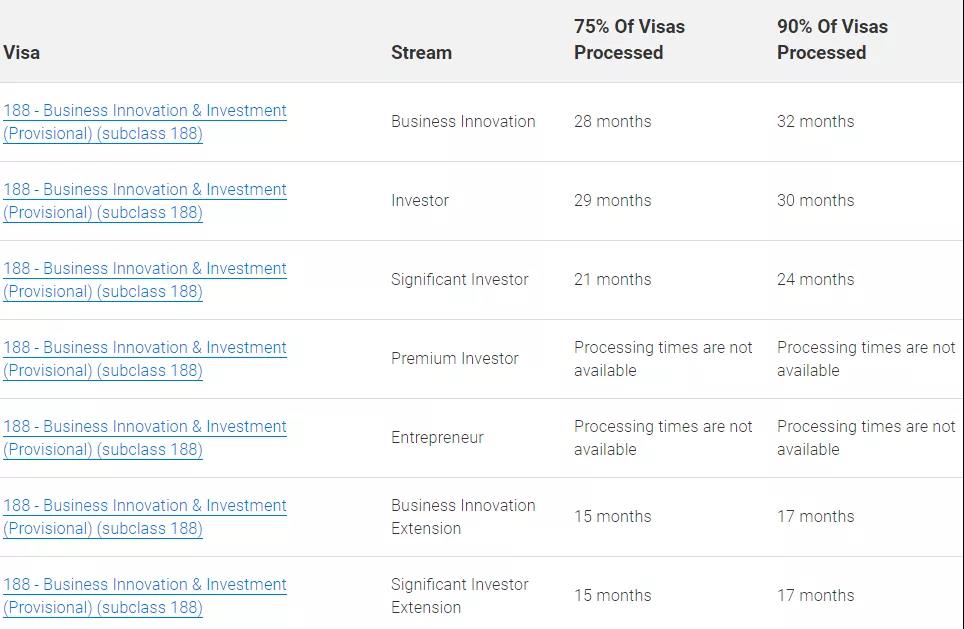Click the Stream column header
Viewport: 964px width, 629px height.
click(421, 52)
